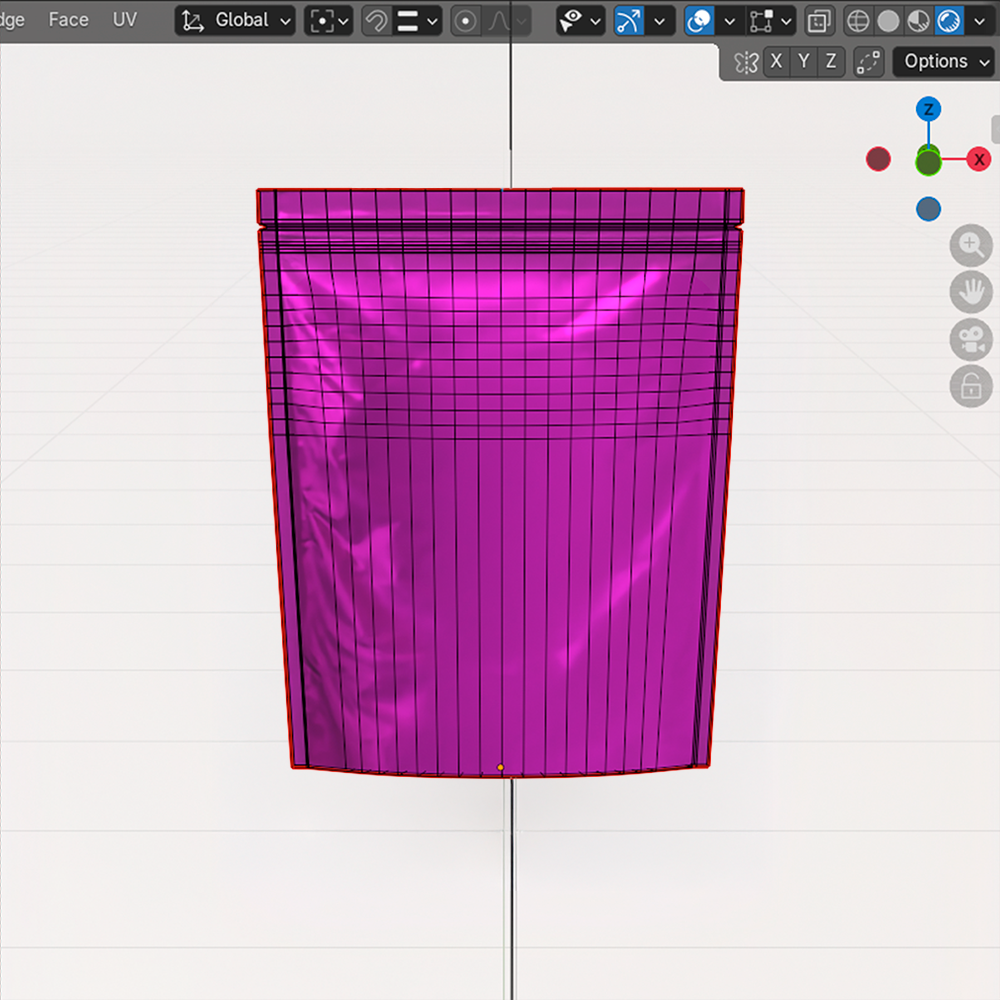The image size is (1000, 1000).
Task: Toggle the snap magnet icon
Action: pos(376,21)
